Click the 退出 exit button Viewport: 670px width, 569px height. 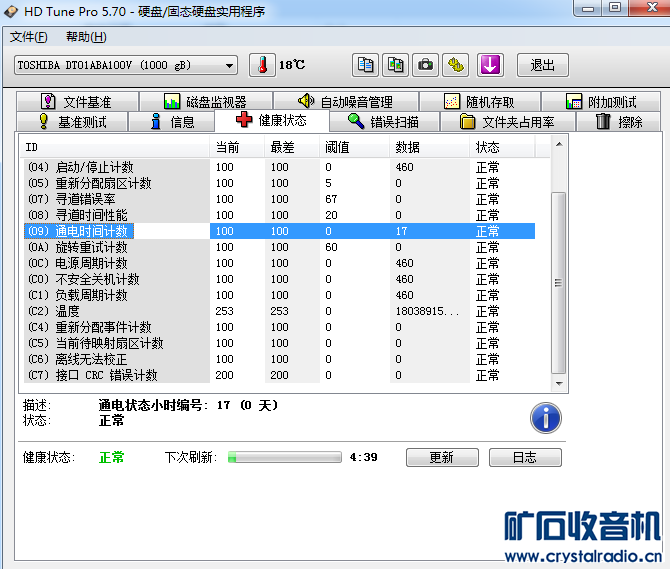click(543, 65)
